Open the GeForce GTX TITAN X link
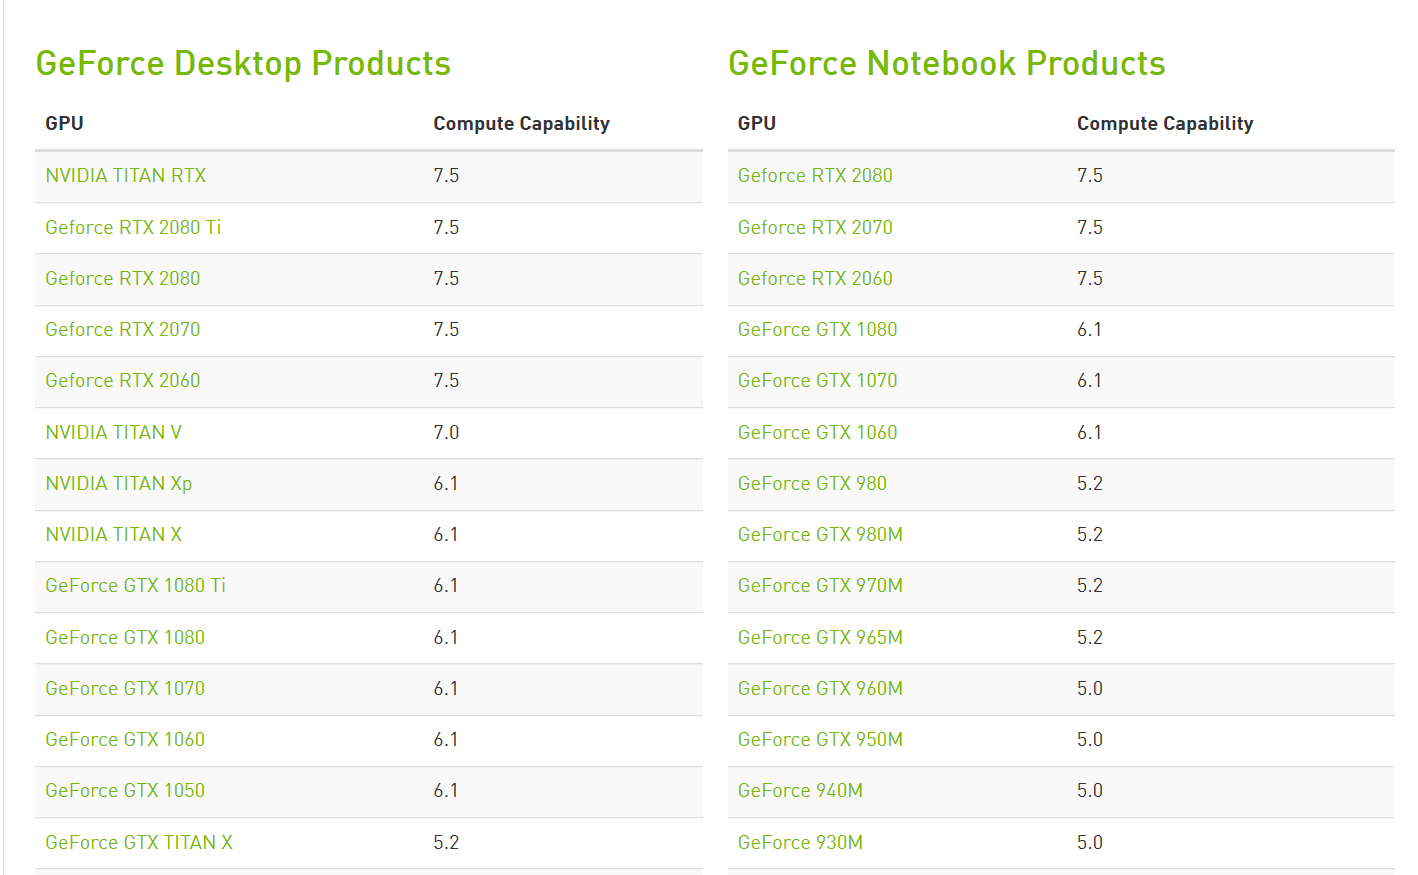 [x=138, y=843]
